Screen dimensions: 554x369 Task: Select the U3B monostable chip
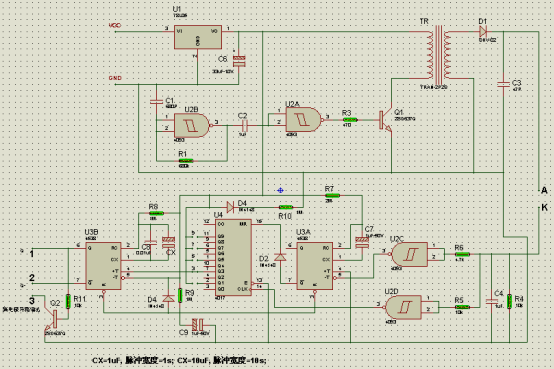103,266
